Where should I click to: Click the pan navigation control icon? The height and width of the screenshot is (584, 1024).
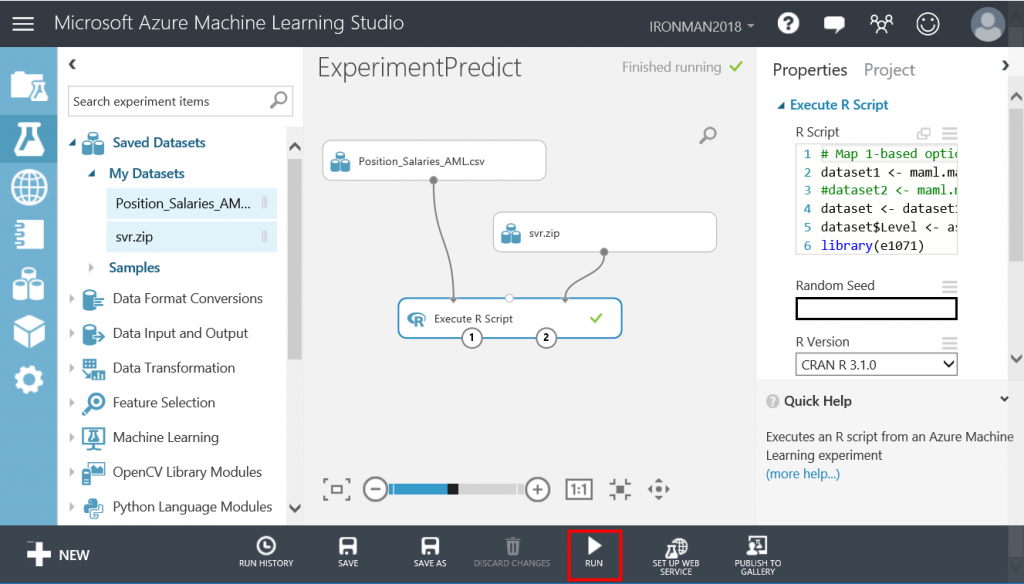(x=658, y=489)
